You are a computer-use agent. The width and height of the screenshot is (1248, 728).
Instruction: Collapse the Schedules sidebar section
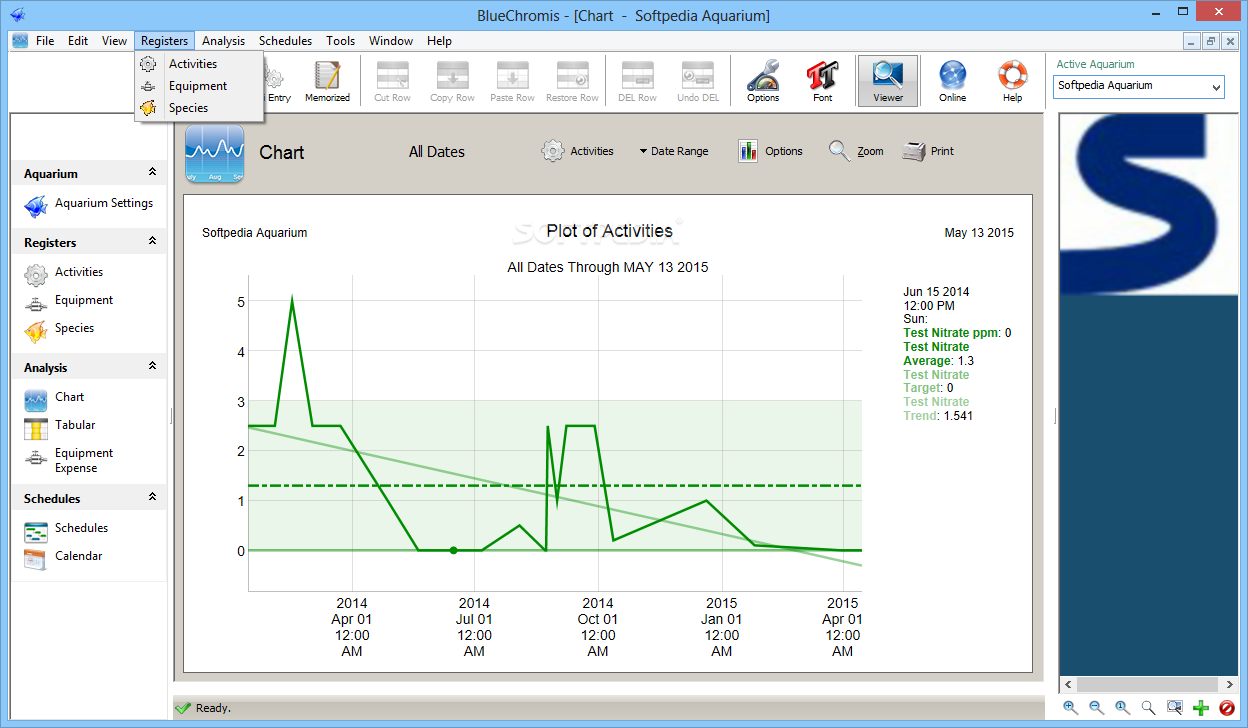click(152, 498)
